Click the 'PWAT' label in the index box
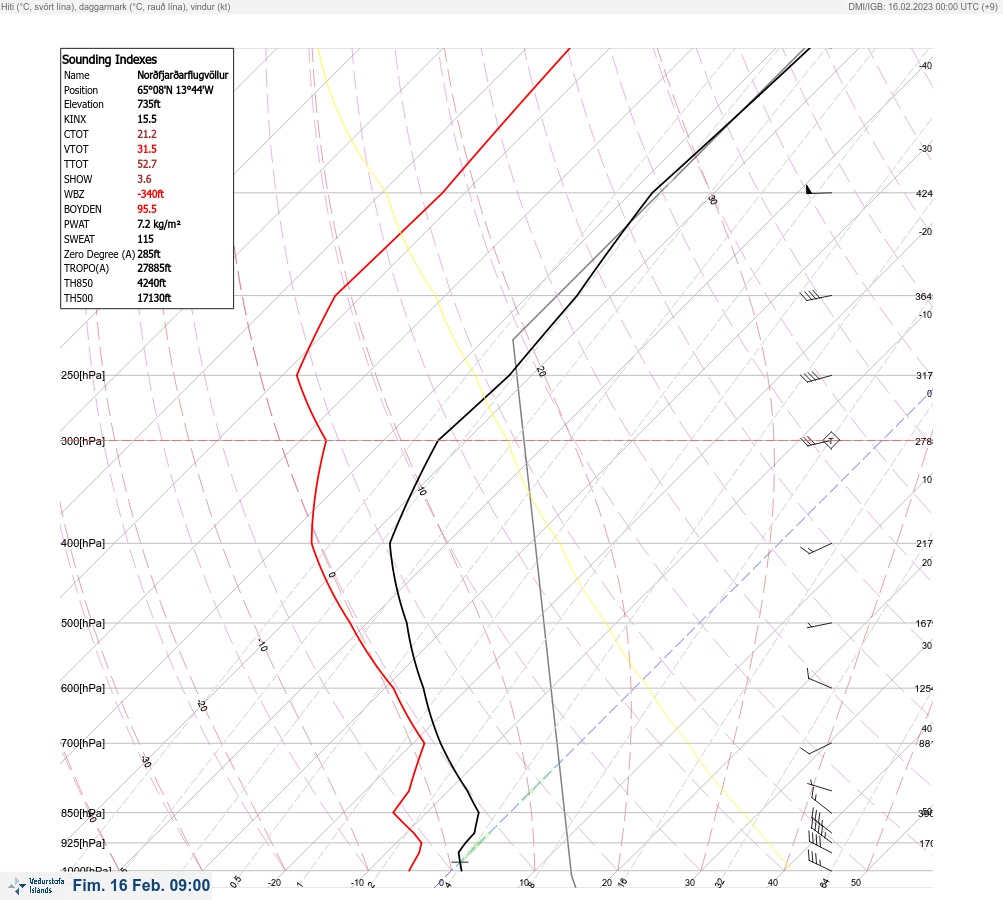 76,224
